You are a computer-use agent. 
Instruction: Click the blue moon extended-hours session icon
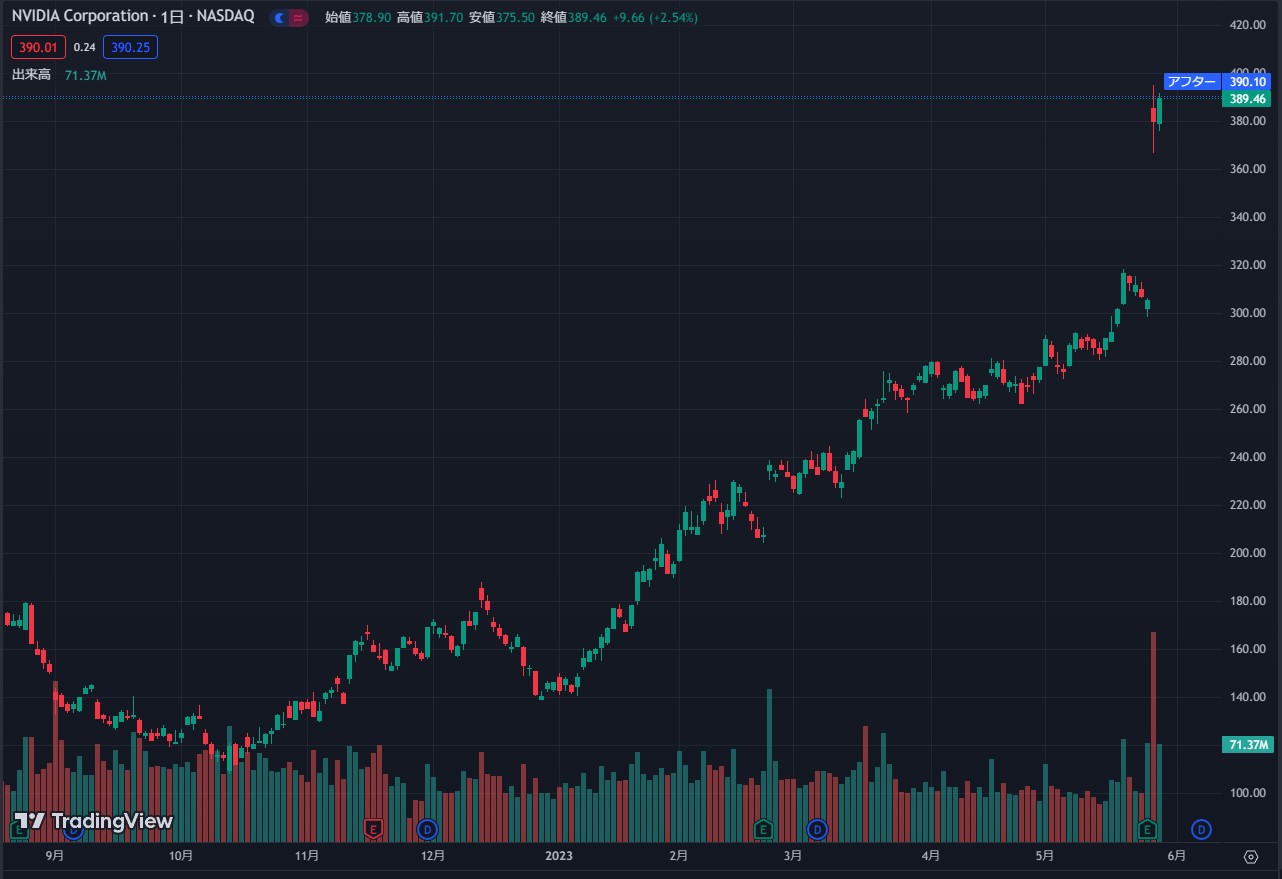pos(277,18)
